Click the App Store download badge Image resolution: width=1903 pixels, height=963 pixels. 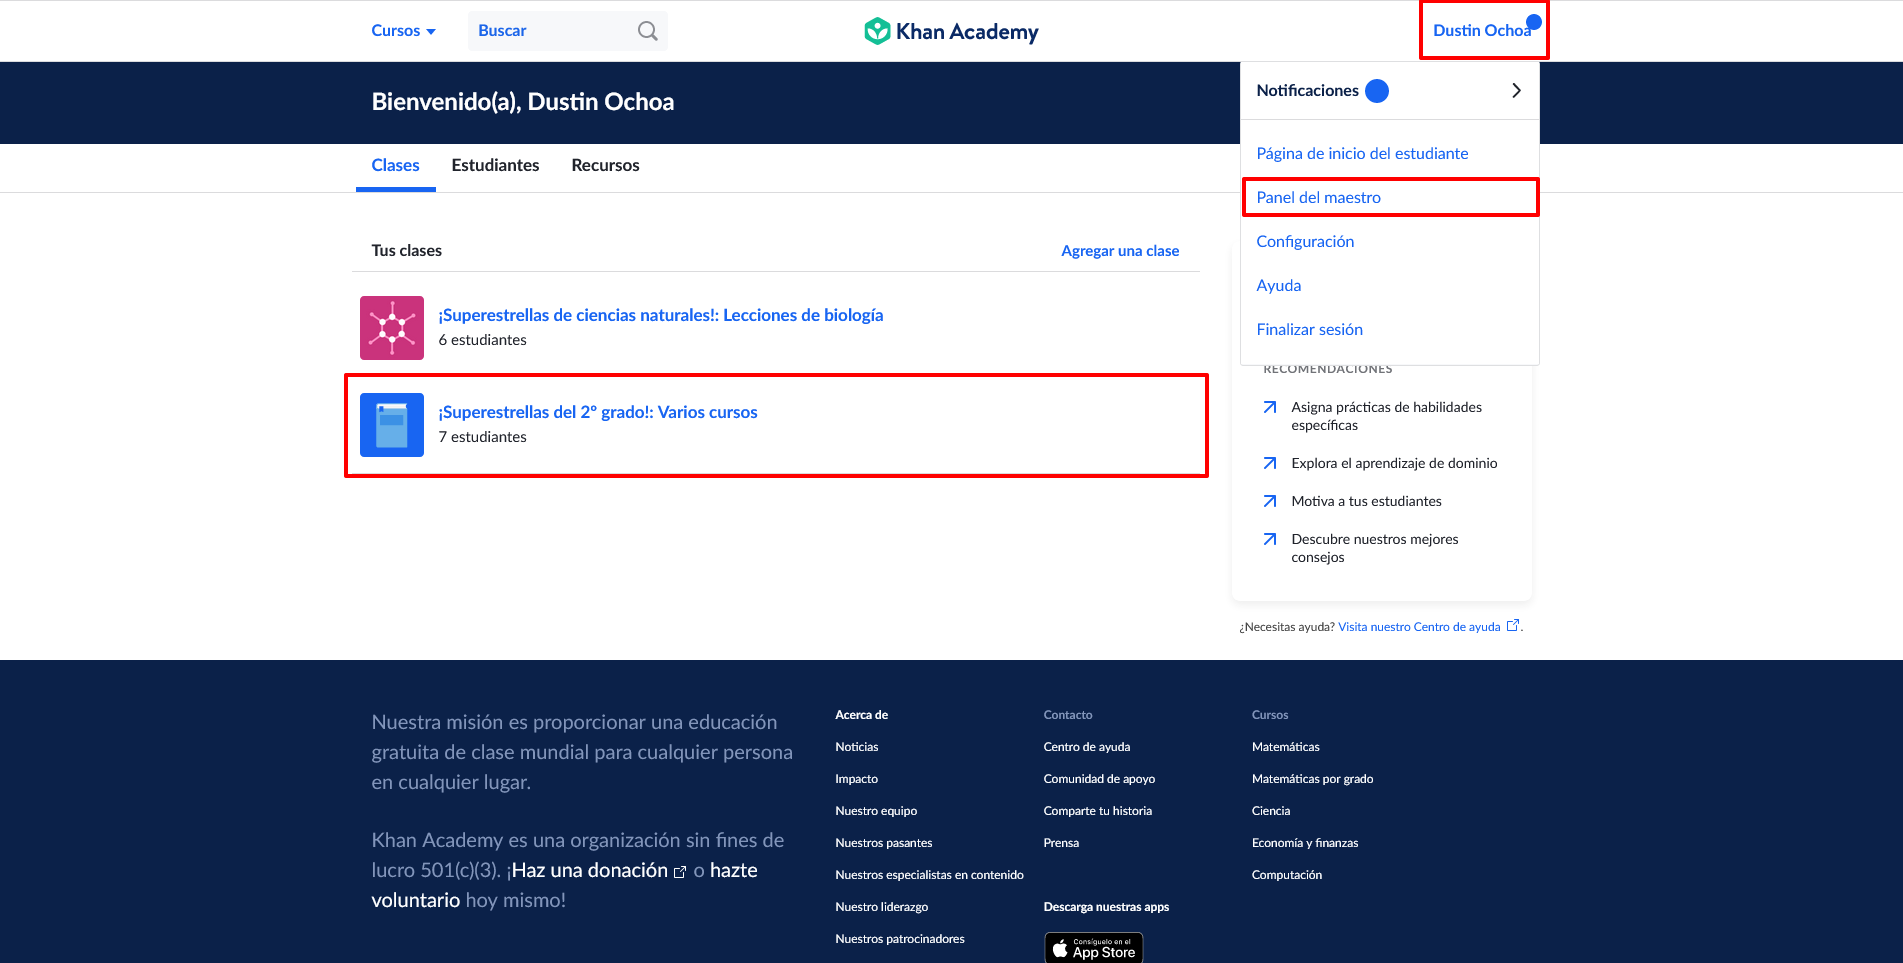coord(1094,948)
